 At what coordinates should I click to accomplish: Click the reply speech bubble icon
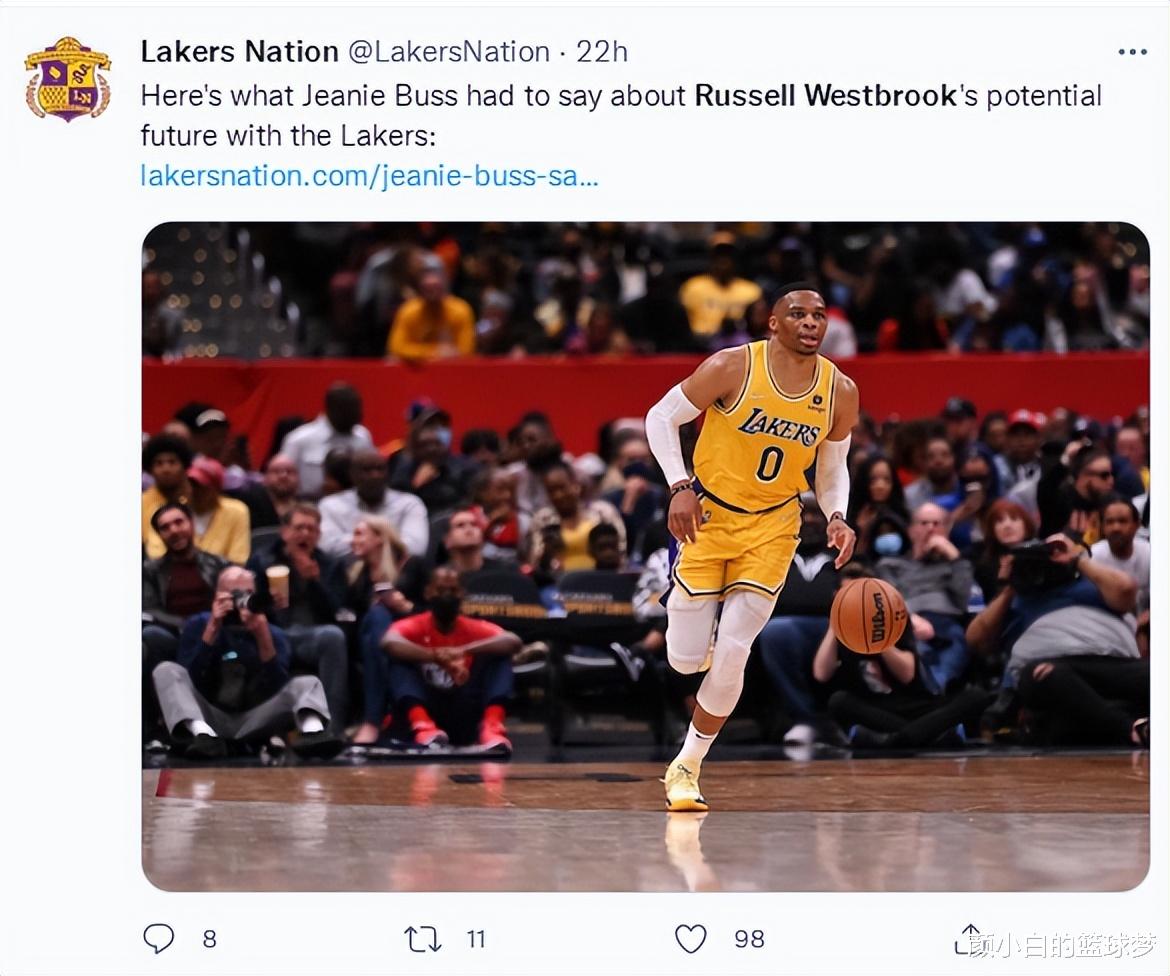(x=158, y=939)
